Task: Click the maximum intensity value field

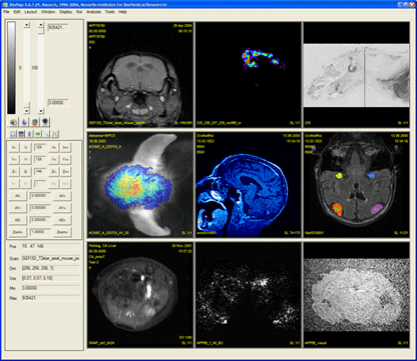Action: [x=51, y=298]
